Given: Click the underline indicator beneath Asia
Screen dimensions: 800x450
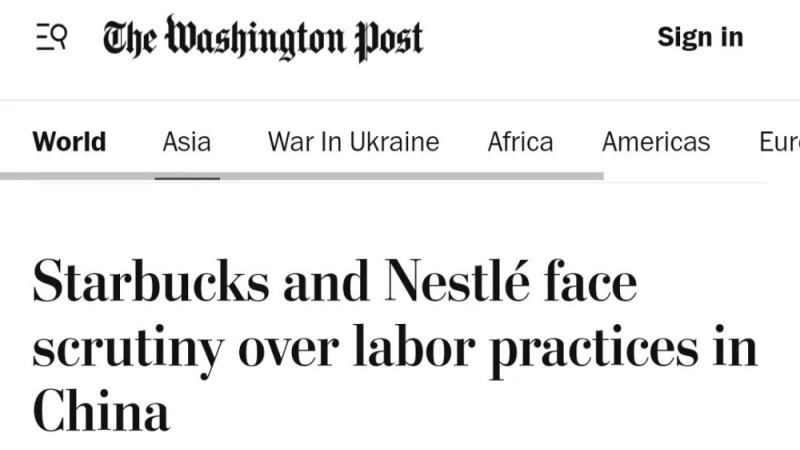Looking at the screenshot, I should [187, 179].
